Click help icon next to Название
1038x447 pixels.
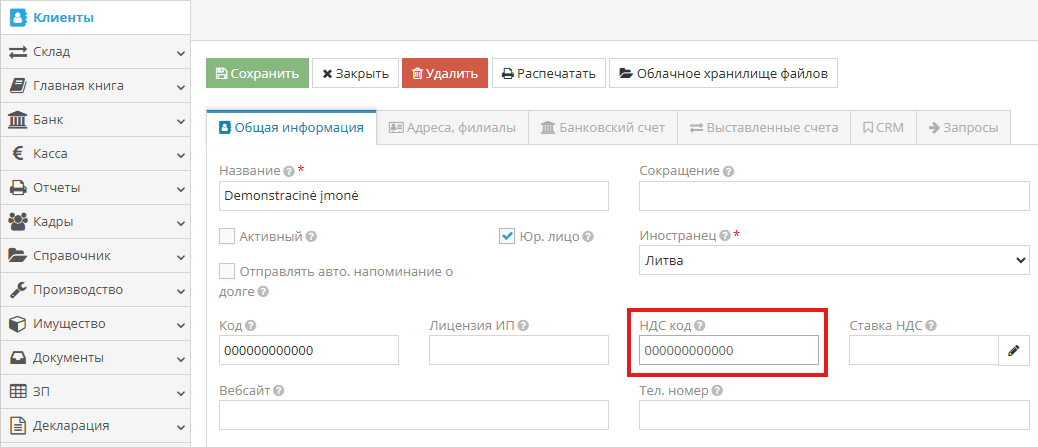coord(289,171)
